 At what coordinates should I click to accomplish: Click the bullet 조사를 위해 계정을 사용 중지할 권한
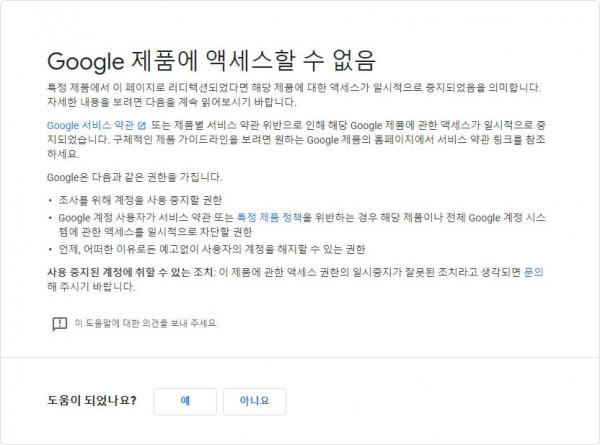pyautogui.click(x=140, y=200)
